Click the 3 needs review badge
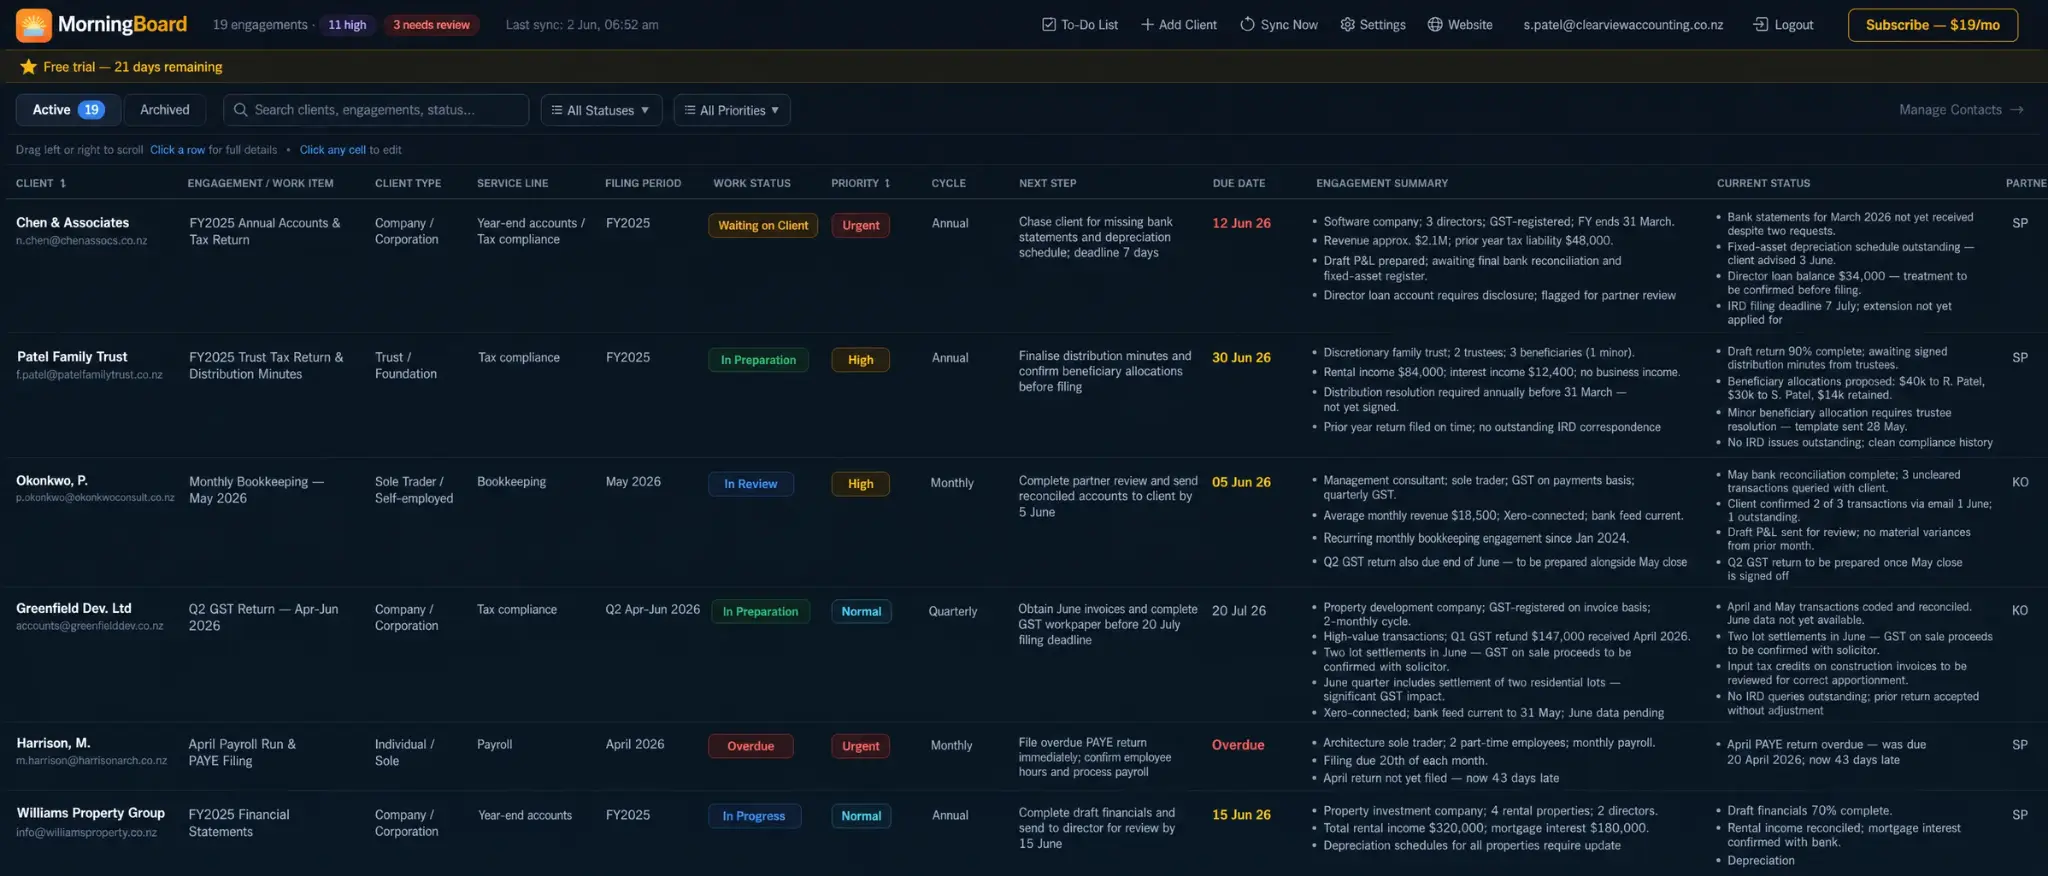Screen dimensions: 2048x876 pyautogui.click(x=431, y=25)
